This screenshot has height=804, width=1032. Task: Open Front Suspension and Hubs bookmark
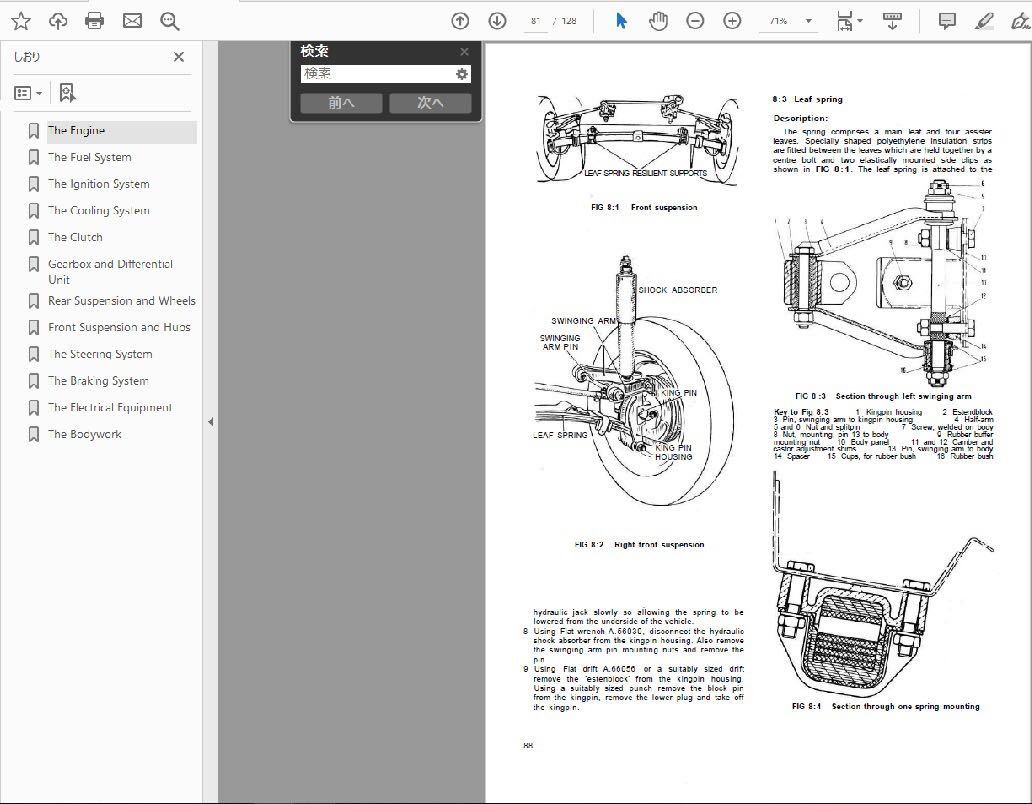click(119, 327)
